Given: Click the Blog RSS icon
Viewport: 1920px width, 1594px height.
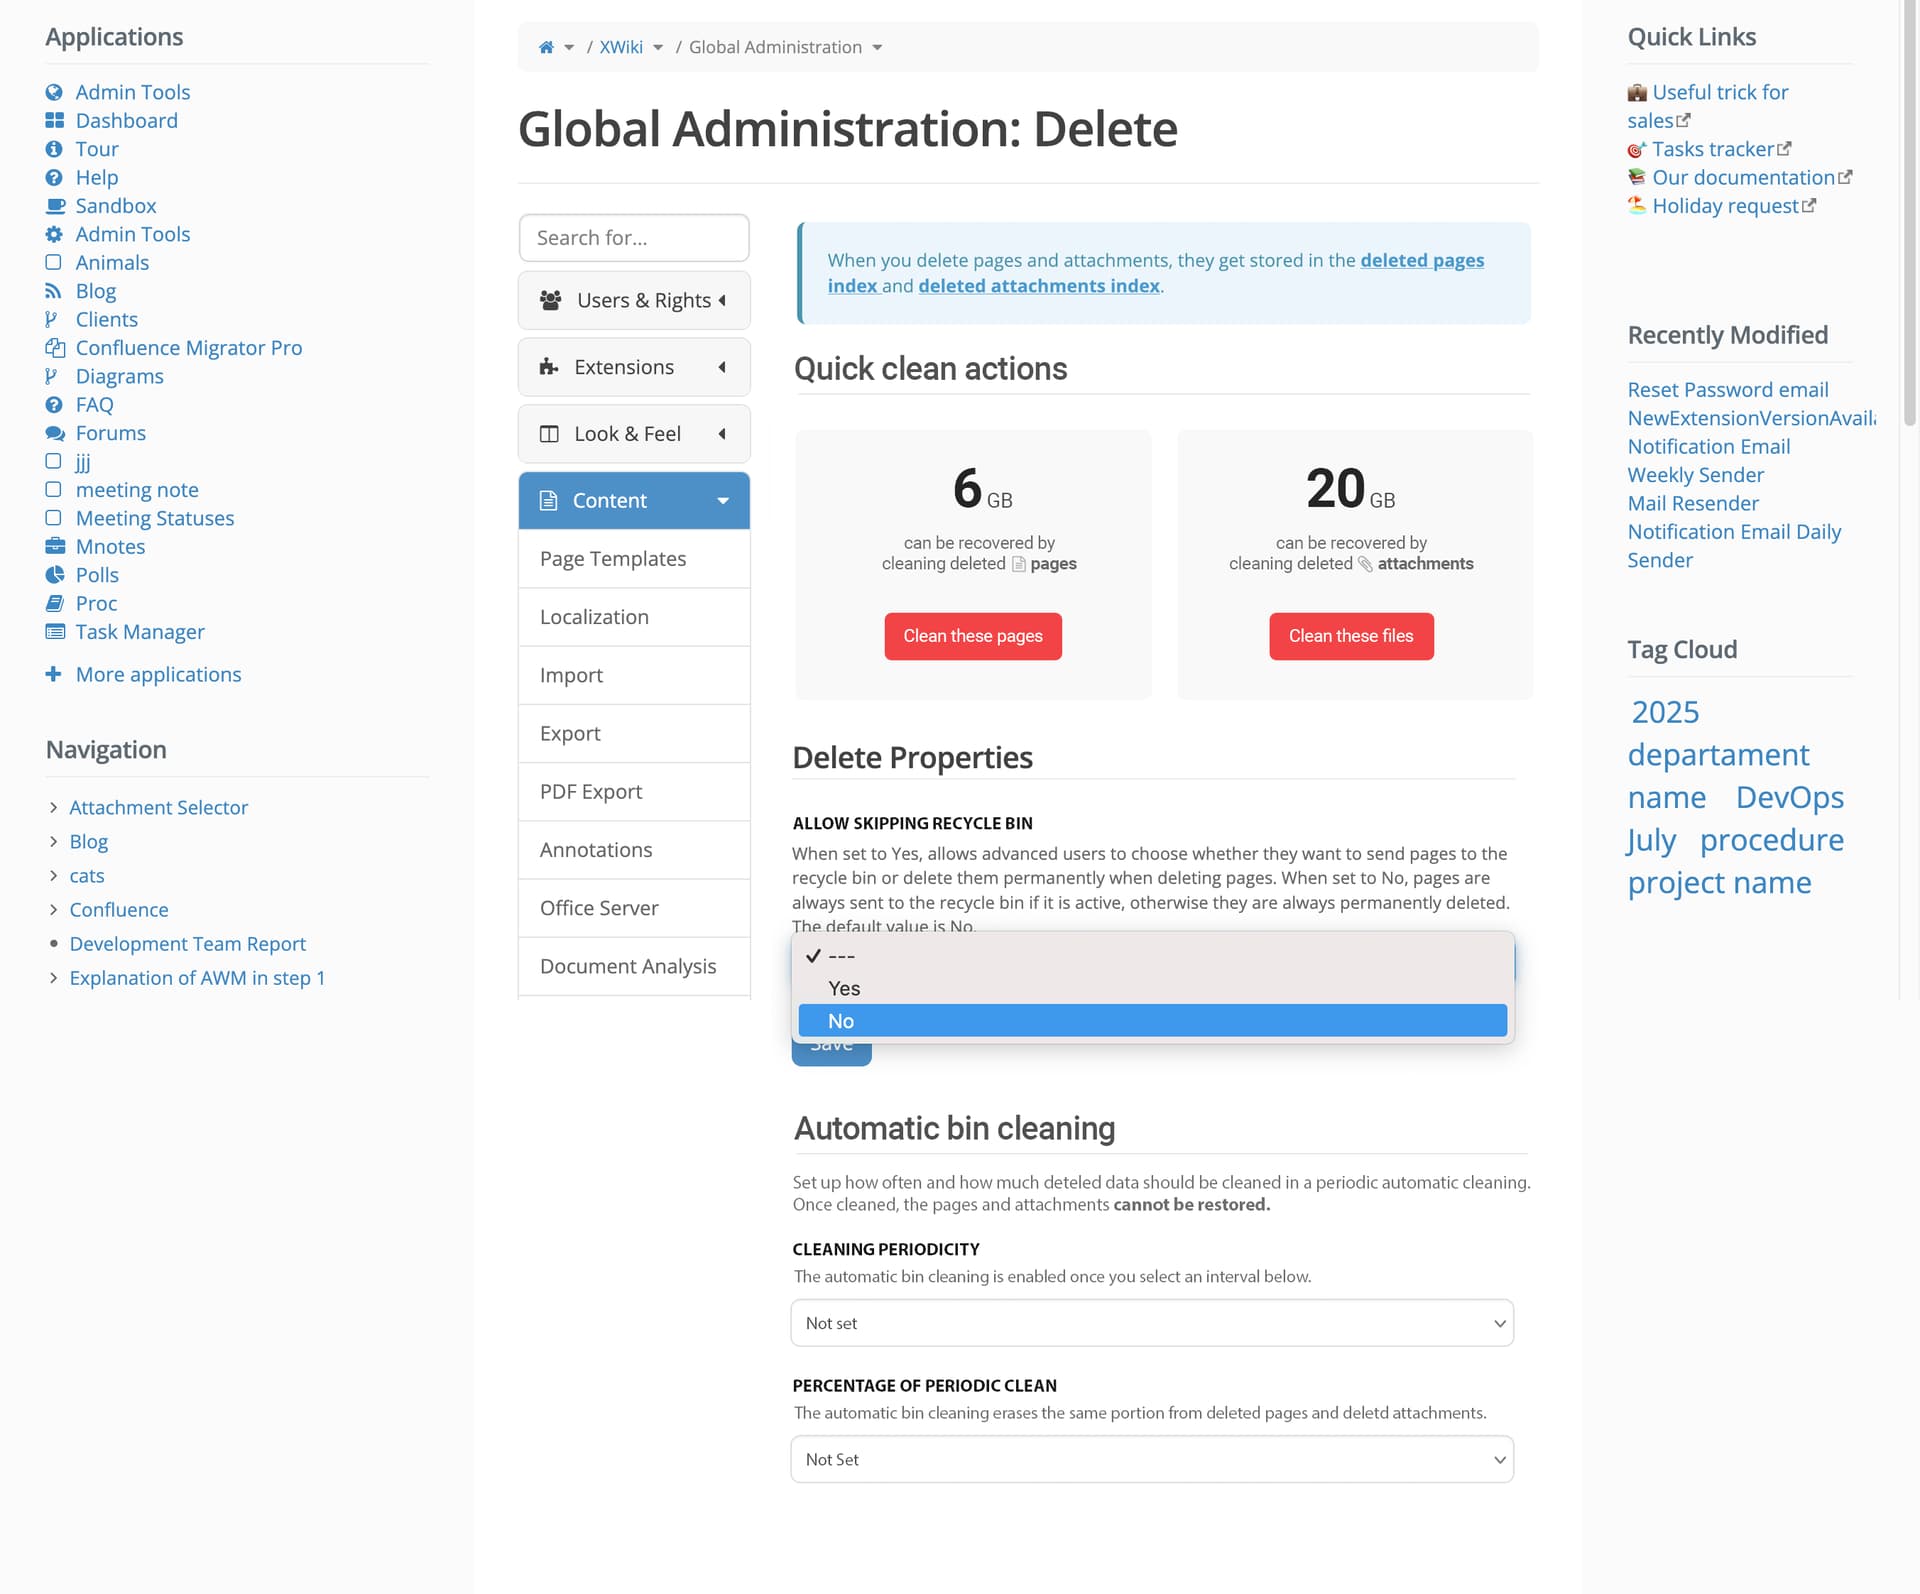Looking at the screenshot, I should tap(53, 291).
